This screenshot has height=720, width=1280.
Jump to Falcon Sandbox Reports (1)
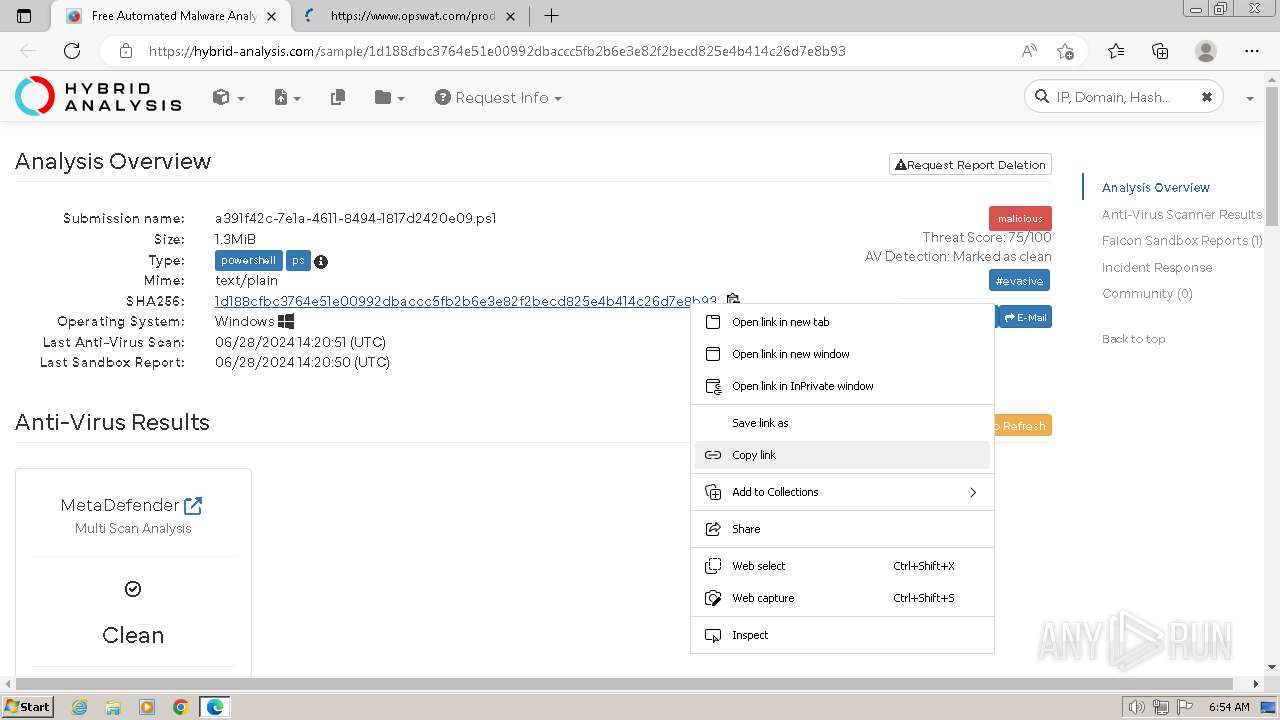pos(1182,241)
